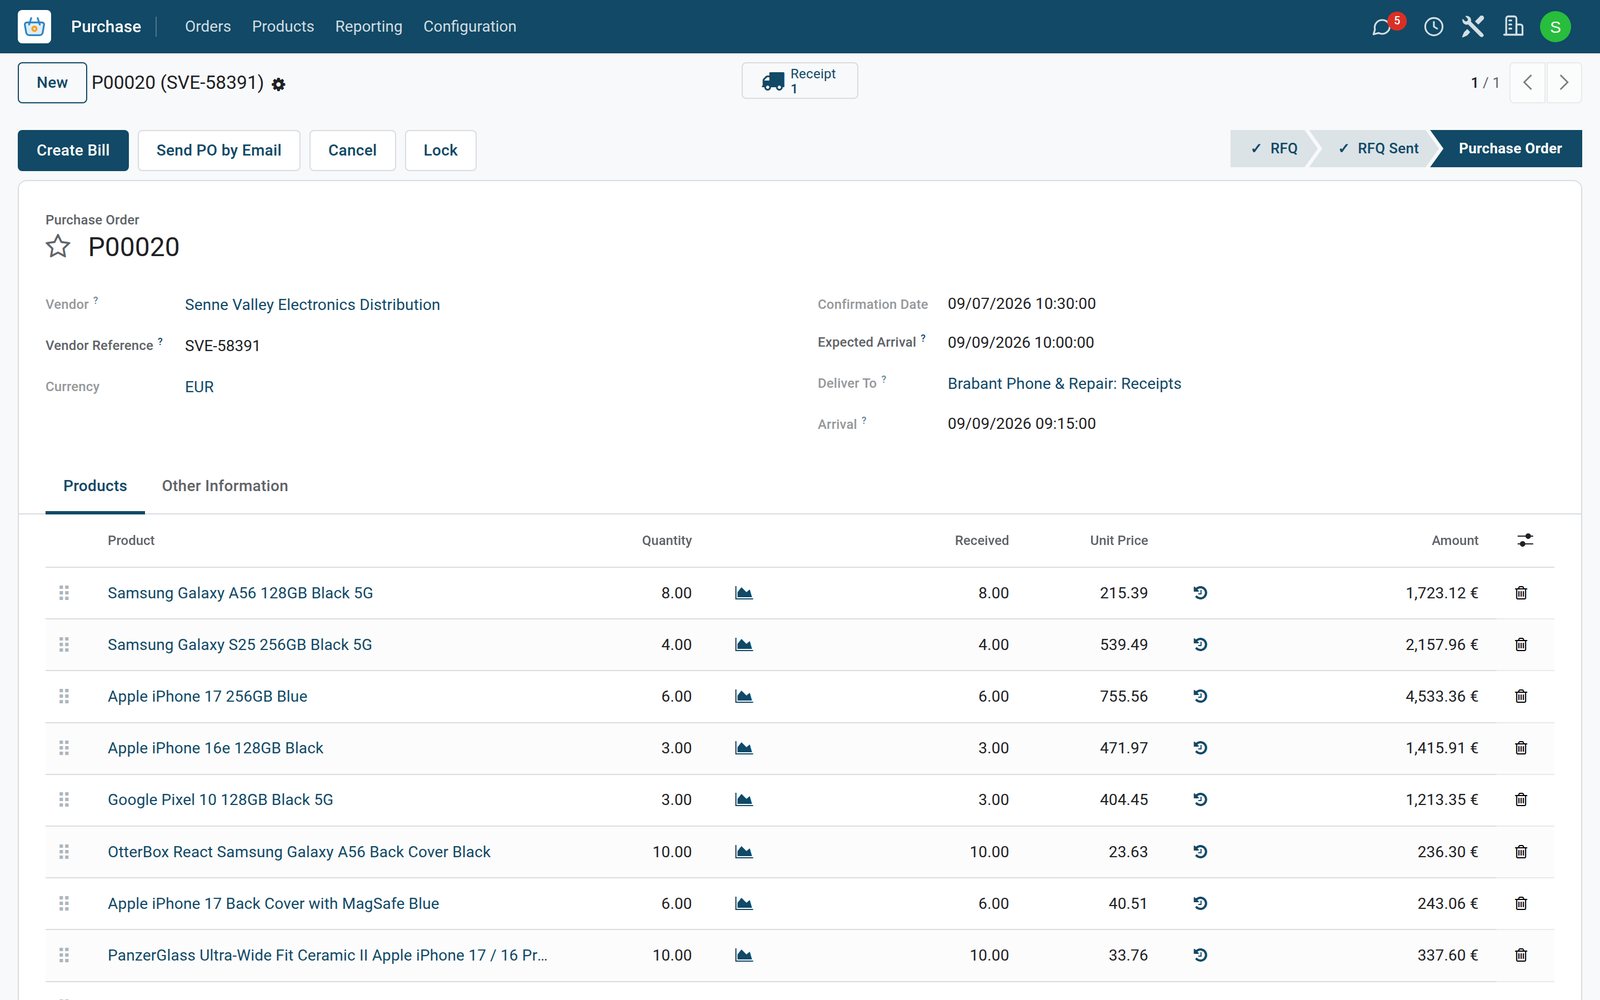Delete the Apple iPhone 16e line
The height and width of the screenshot is (1000, 1600).
(x=1521, y=748)
